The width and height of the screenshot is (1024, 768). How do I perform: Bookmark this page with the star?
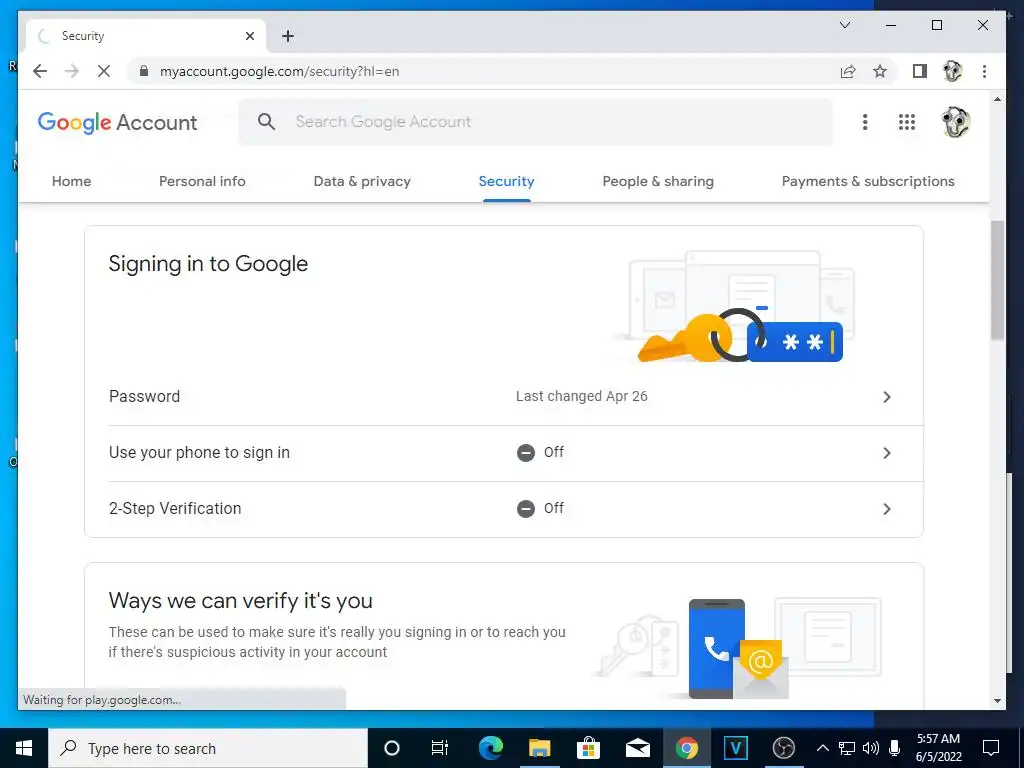coord(880,71)
